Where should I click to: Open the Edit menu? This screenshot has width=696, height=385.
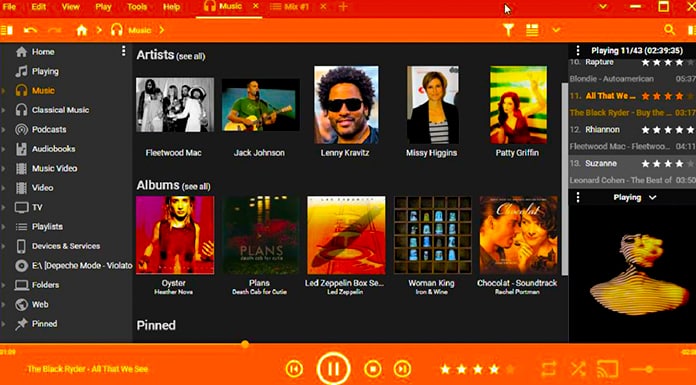[39, 7]
